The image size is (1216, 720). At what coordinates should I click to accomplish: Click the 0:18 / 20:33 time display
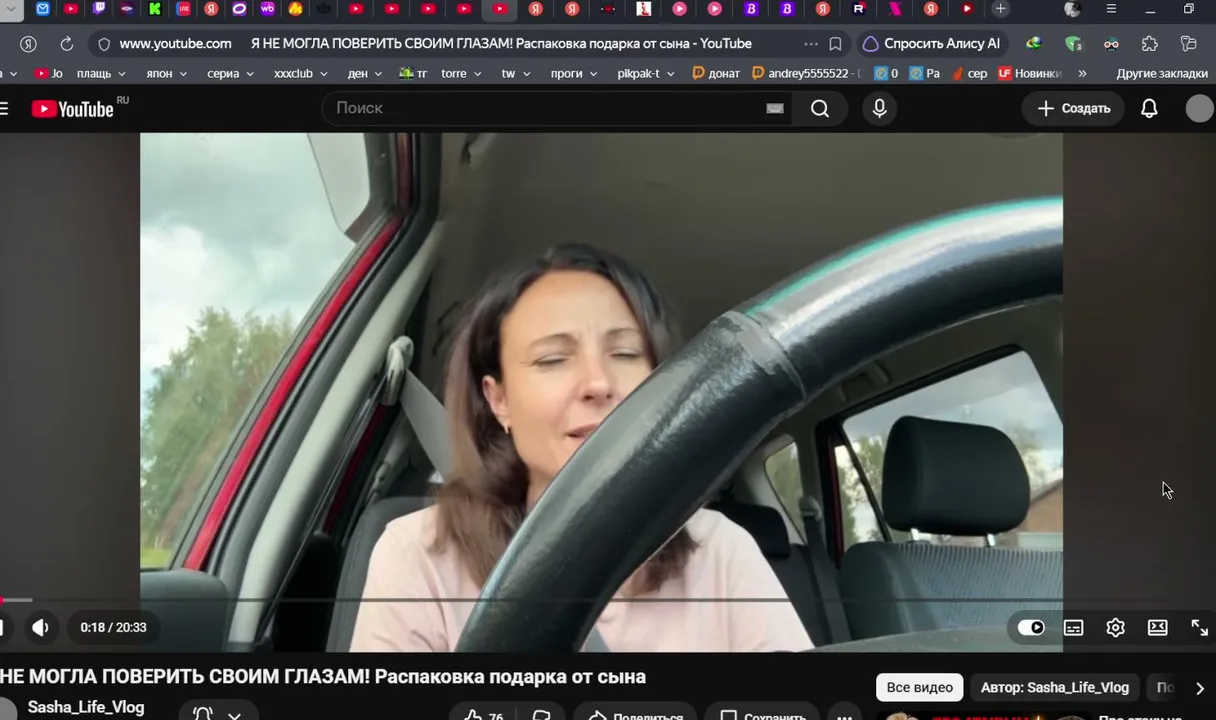point(114,627)
